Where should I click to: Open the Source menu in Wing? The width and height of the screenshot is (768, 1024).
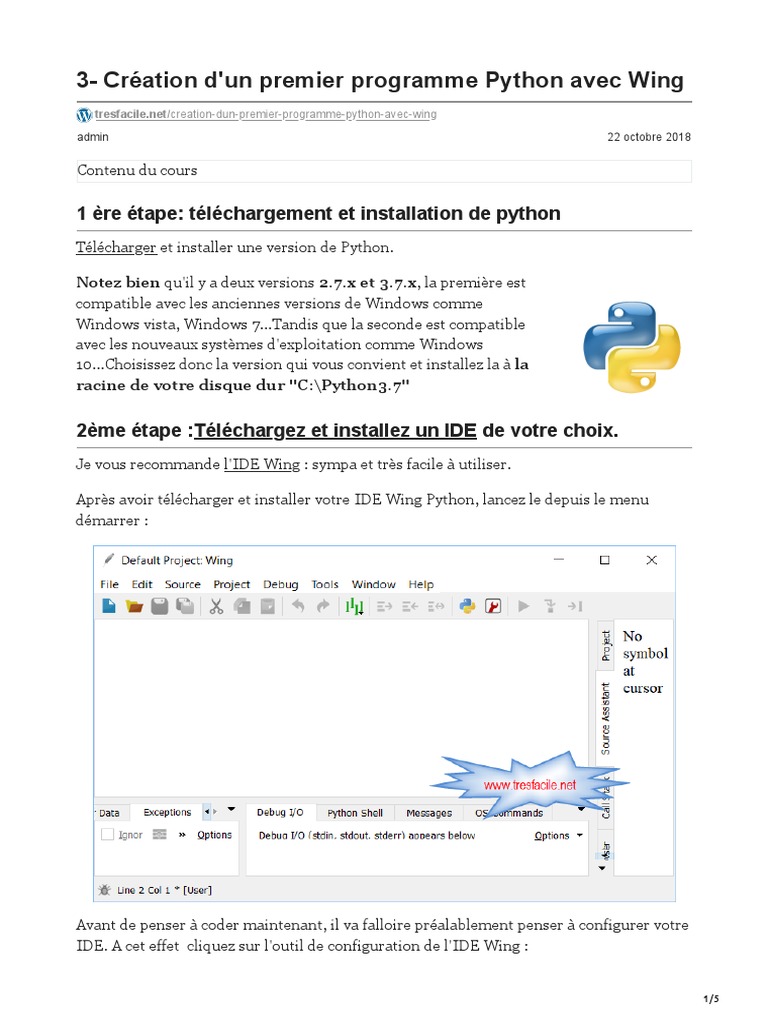182,584
